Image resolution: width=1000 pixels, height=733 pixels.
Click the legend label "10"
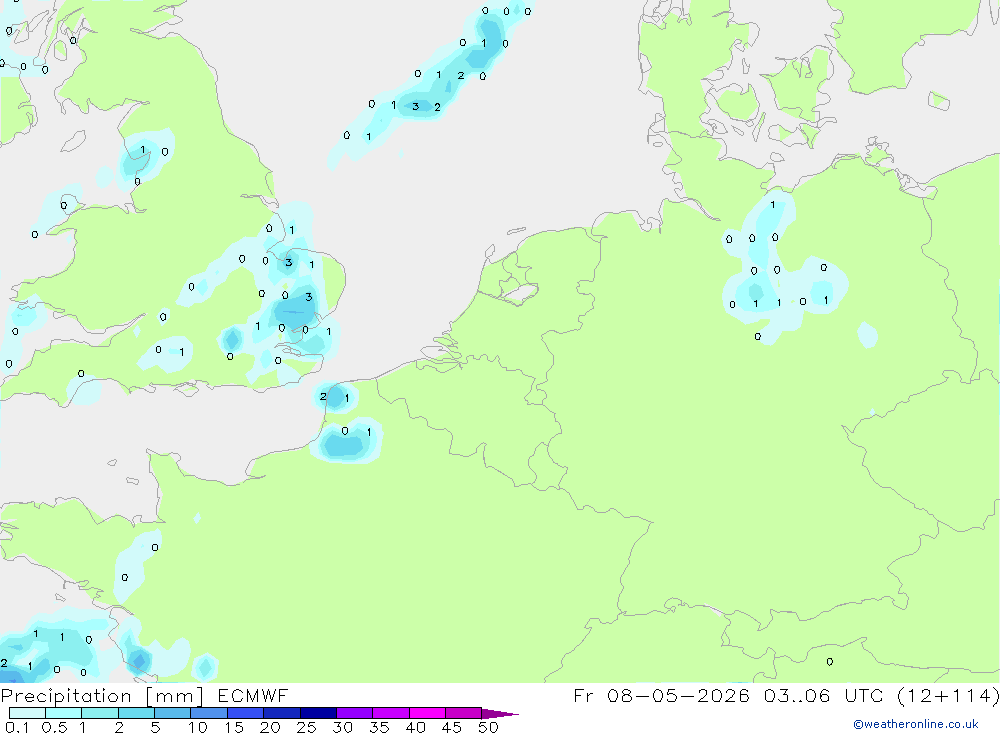pos(198,727)
